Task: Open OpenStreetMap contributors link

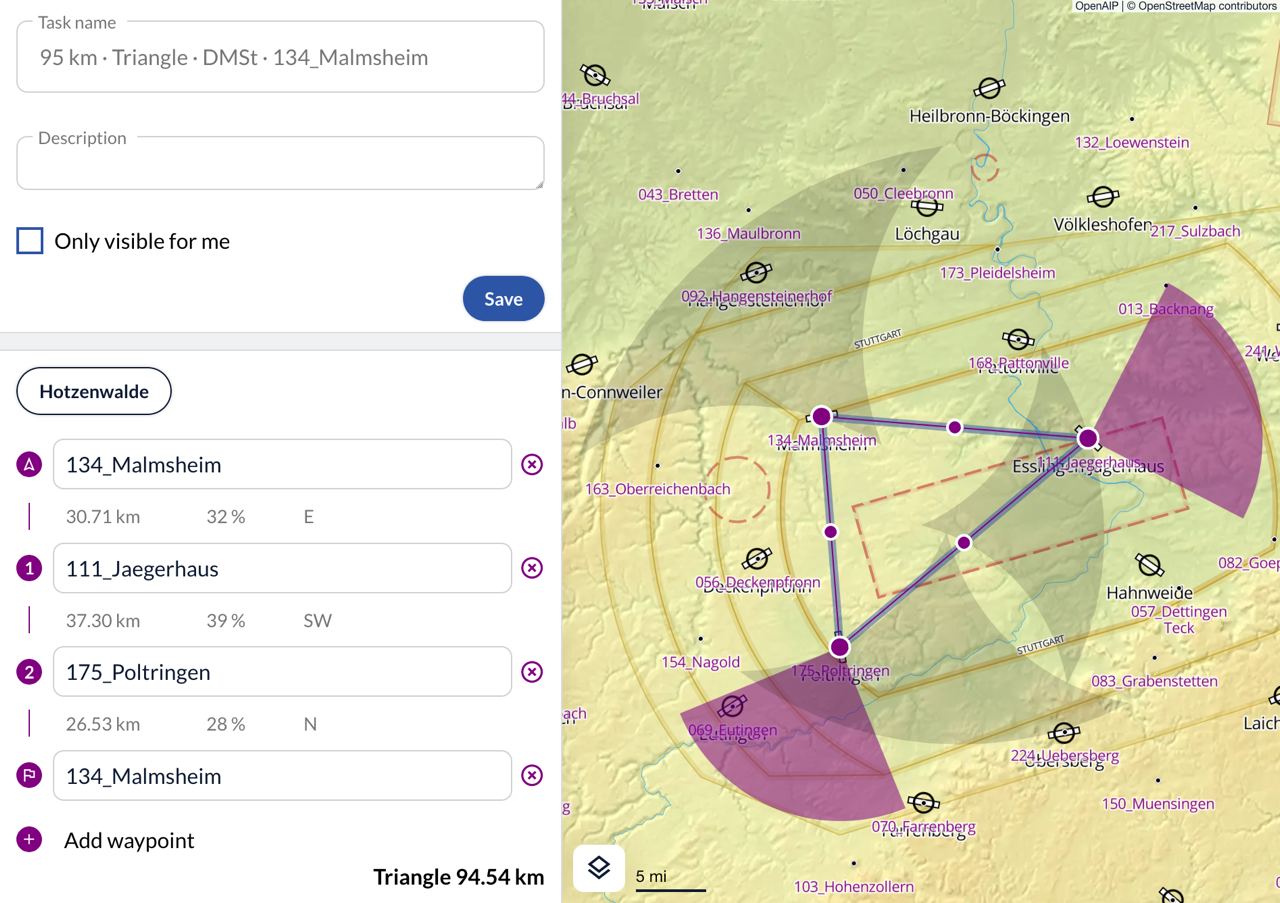Action: tap(1207, 6)
